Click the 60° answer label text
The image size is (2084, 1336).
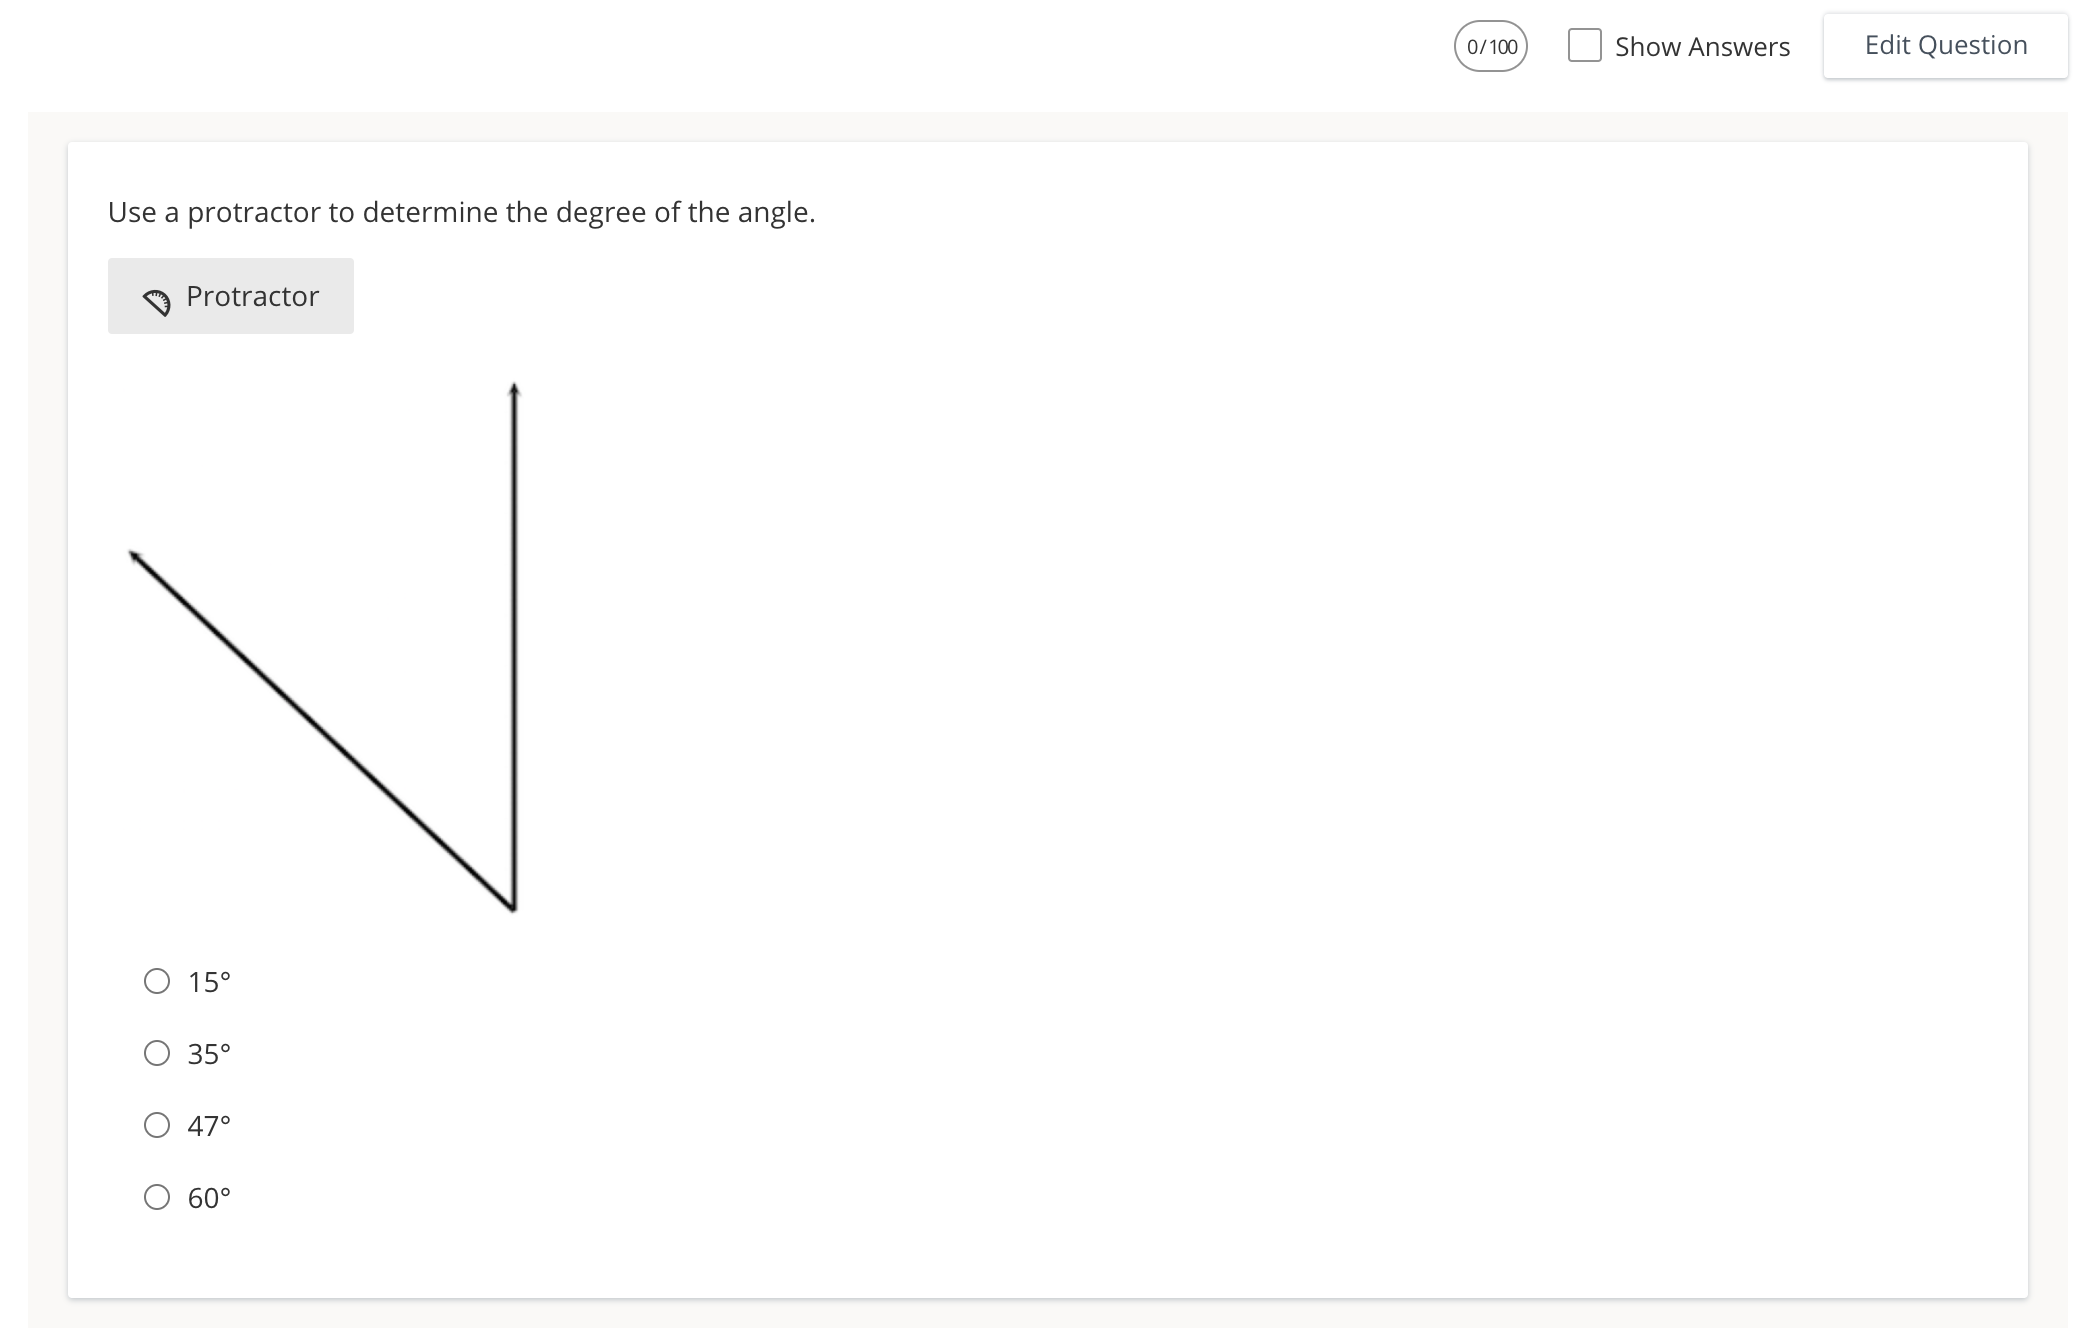pos(209,1198)
